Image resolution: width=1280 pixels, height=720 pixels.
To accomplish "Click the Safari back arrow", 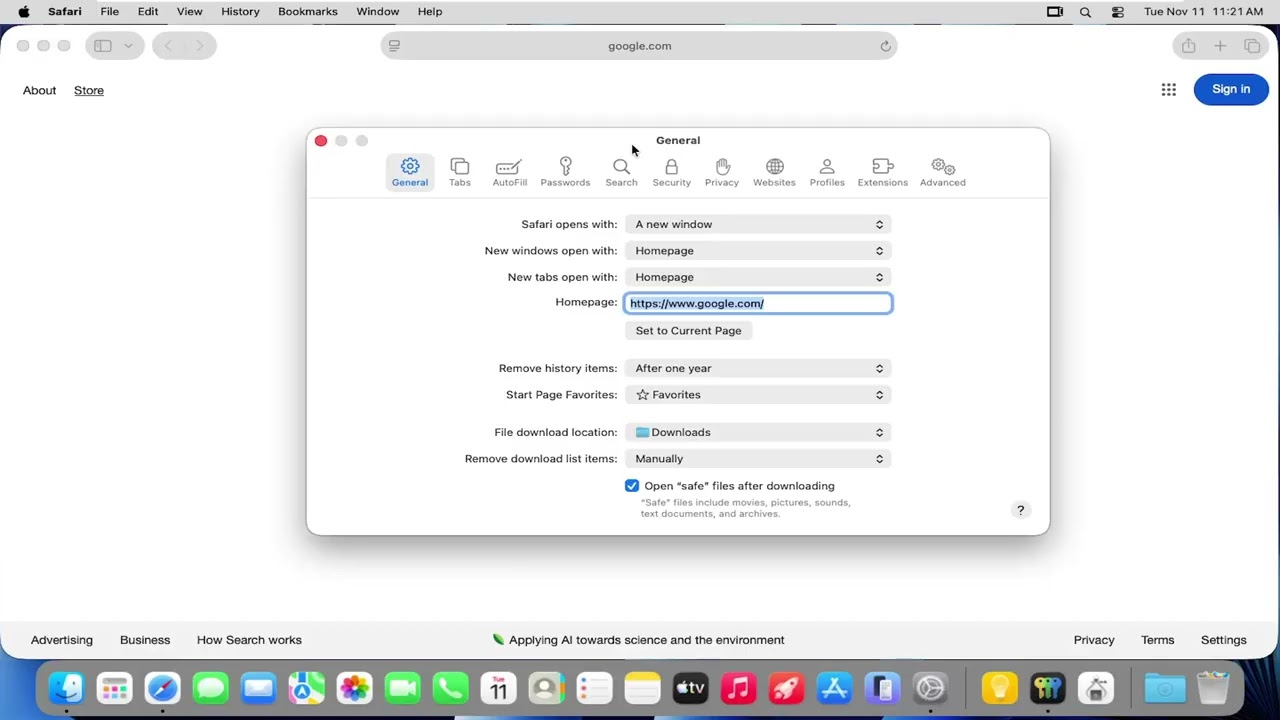I will point(168,46).
